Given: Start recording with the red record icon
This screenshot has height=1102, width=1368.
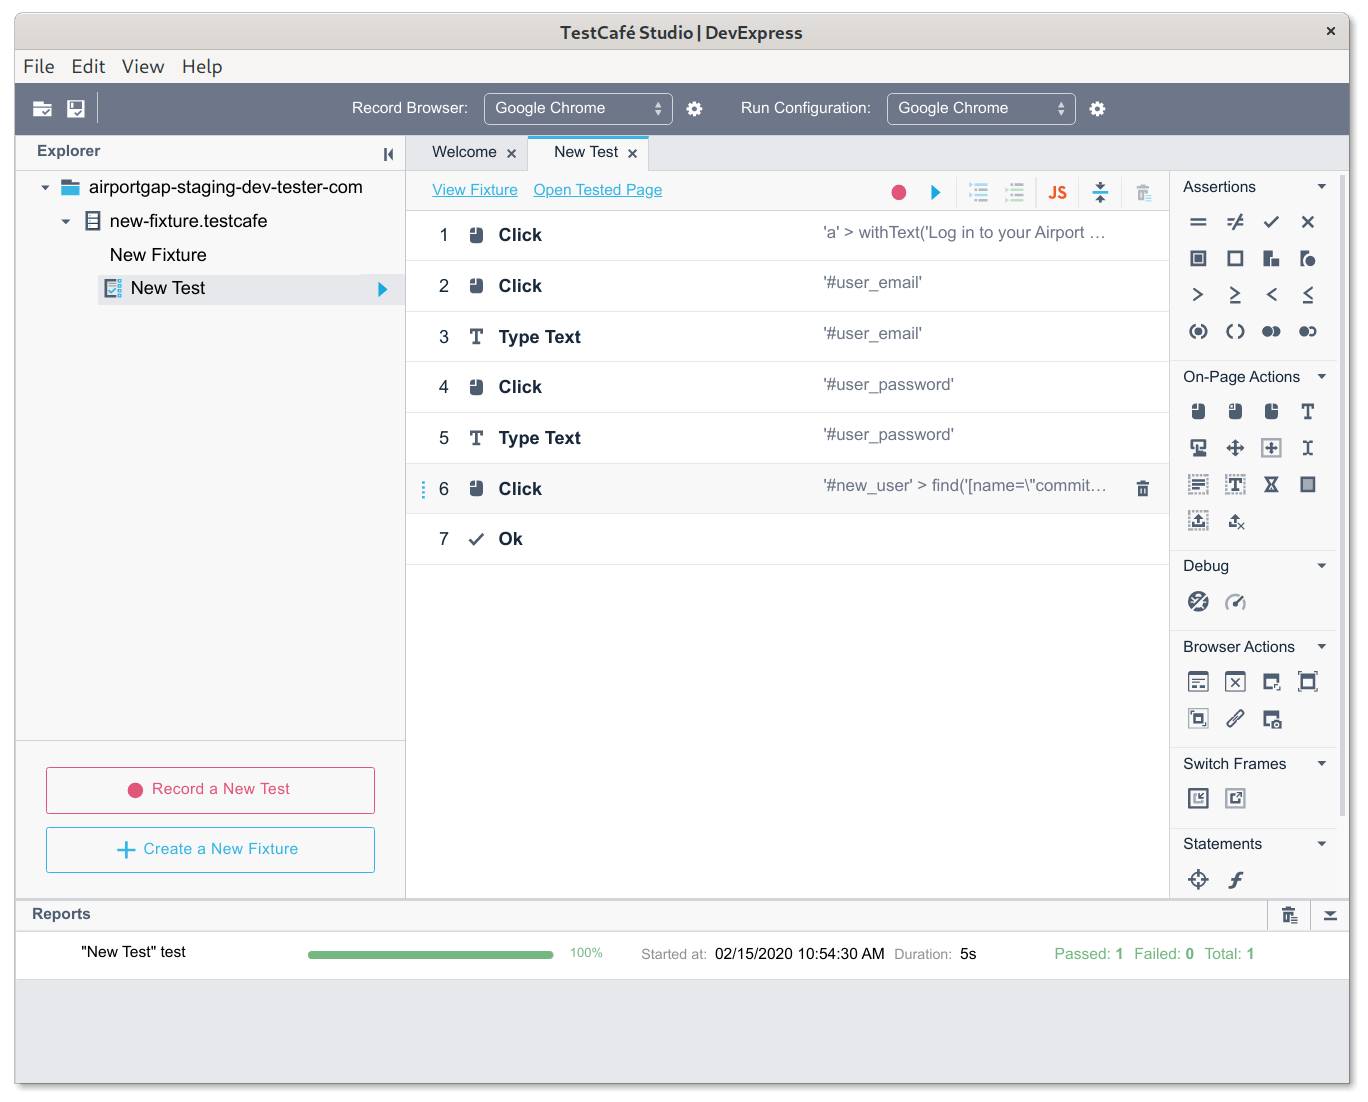Looking at the screenshot, I should [x=899, y=192].
